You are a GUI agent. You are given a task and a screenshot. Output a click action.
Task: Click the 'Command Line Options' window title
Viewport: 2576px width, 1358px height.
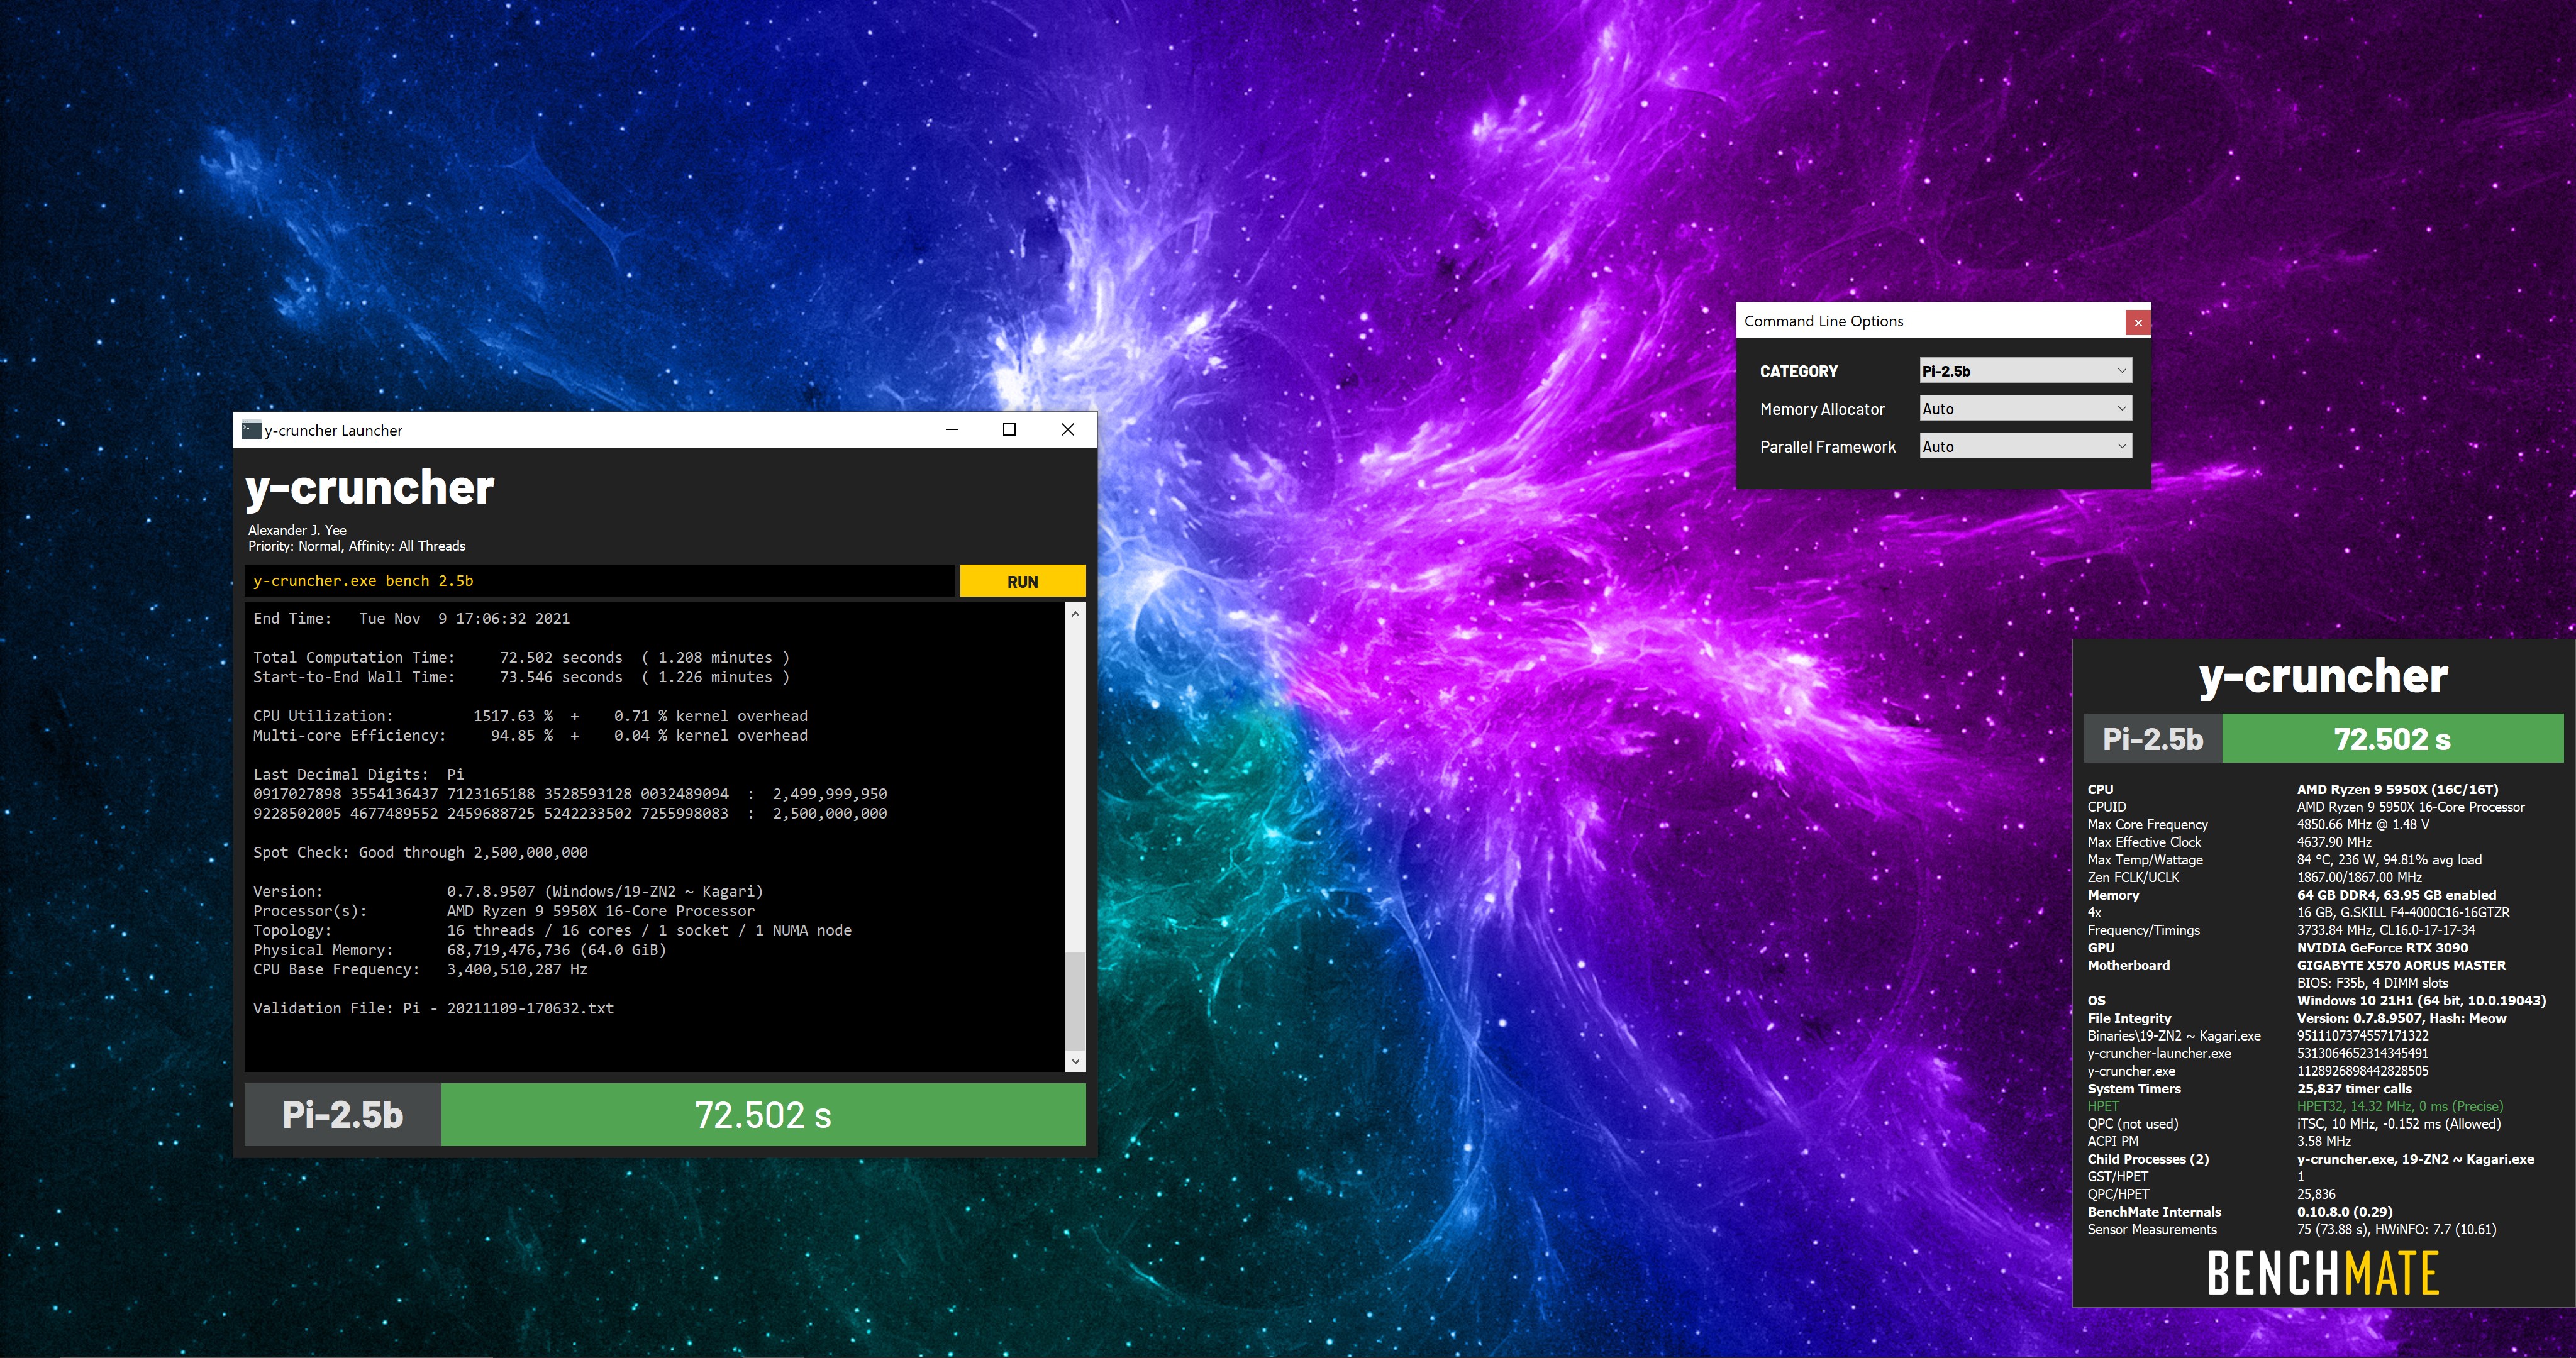click(x=1823, y=321)
